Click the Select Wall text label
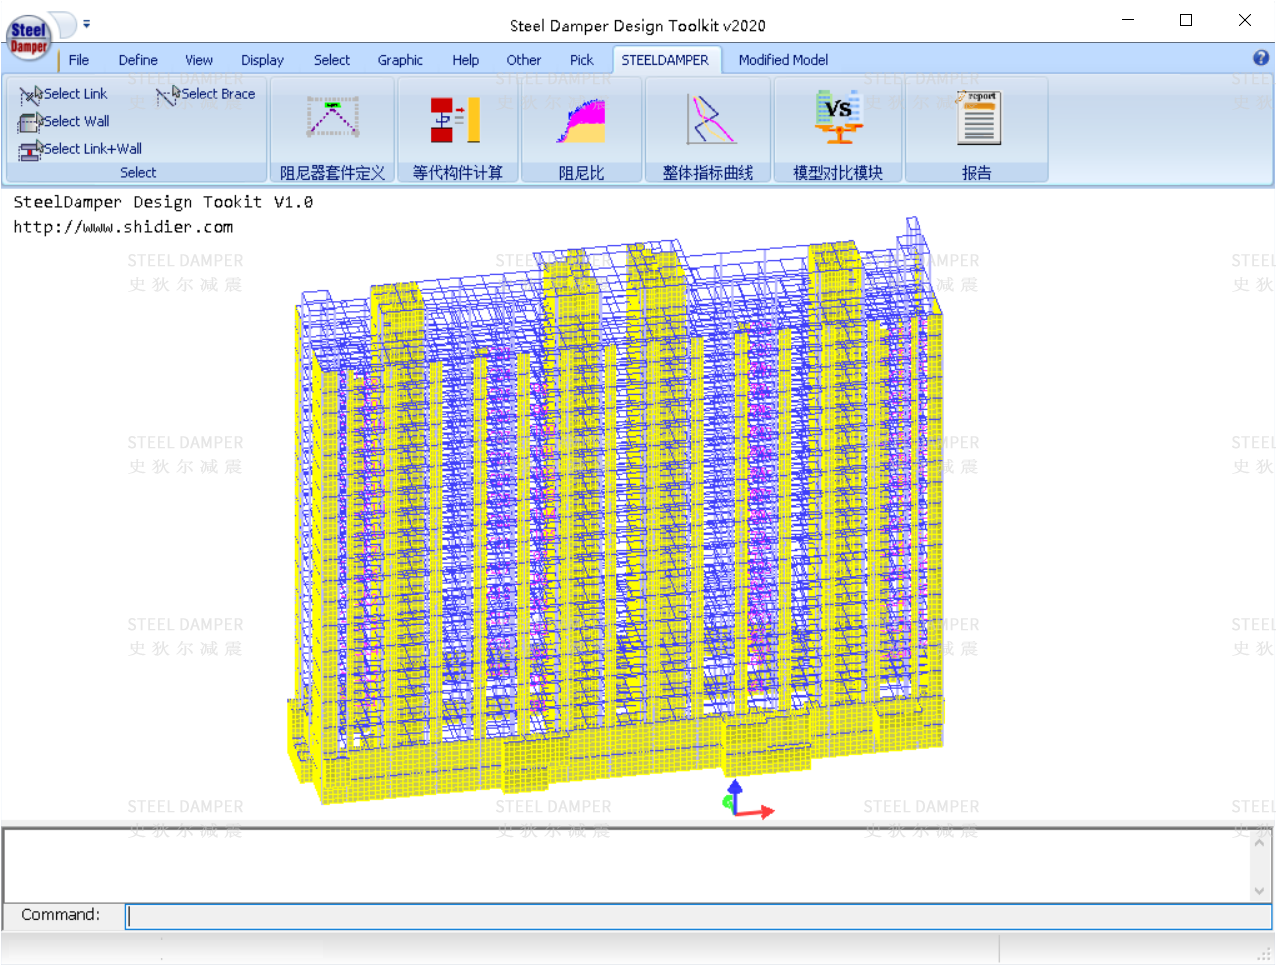Viewport: 1276px width, 966px height. click(76, 121)
